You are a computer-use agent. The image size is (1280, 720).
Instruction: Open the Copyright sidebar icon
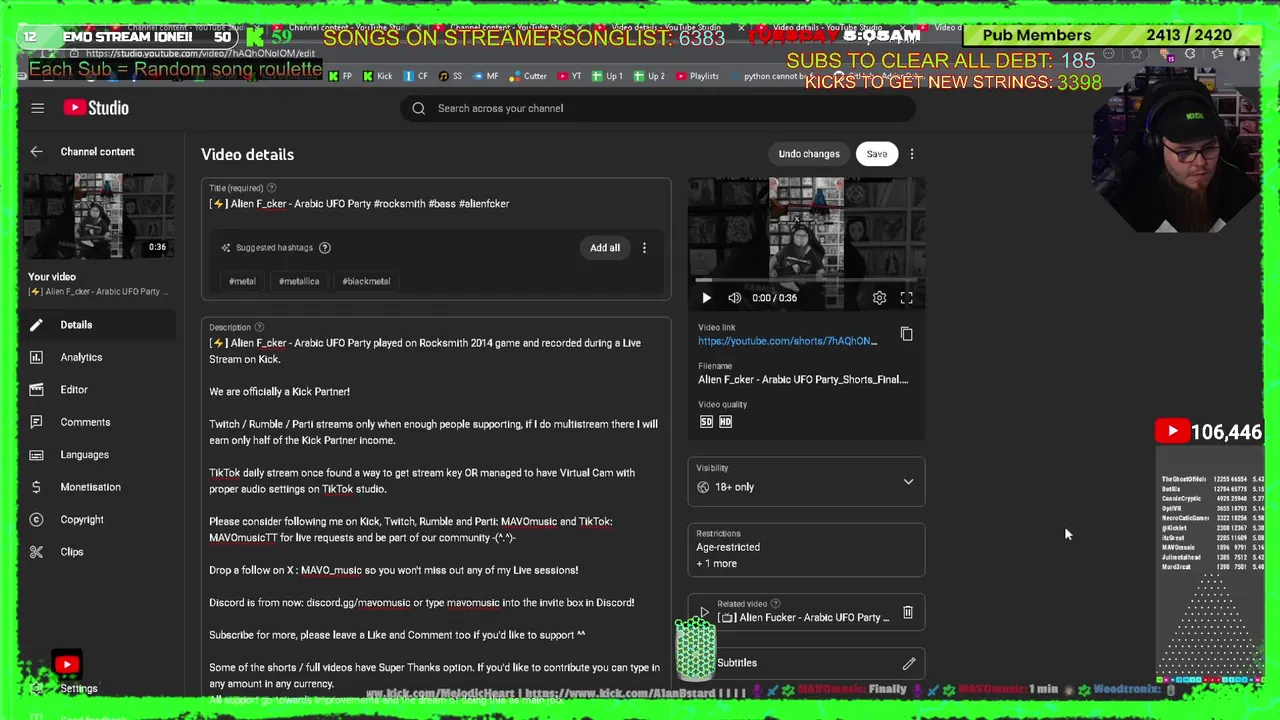tap(36, 520)
